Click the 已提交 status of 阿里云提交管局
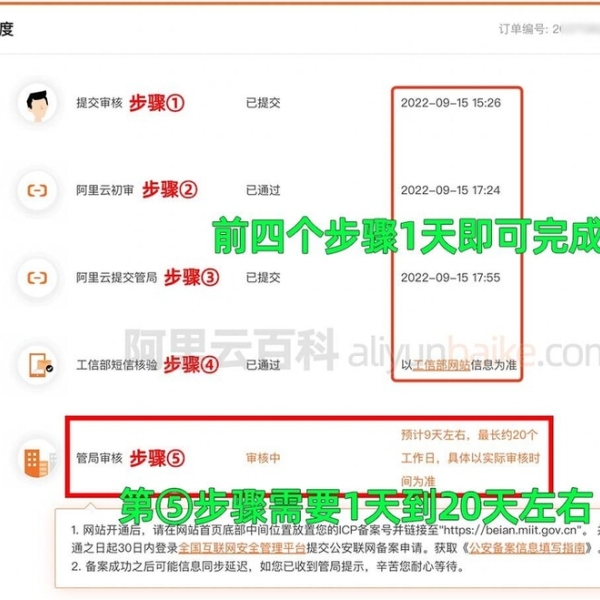Image resolution: width=600 pixels, height=600 pixels. (263, 277)
